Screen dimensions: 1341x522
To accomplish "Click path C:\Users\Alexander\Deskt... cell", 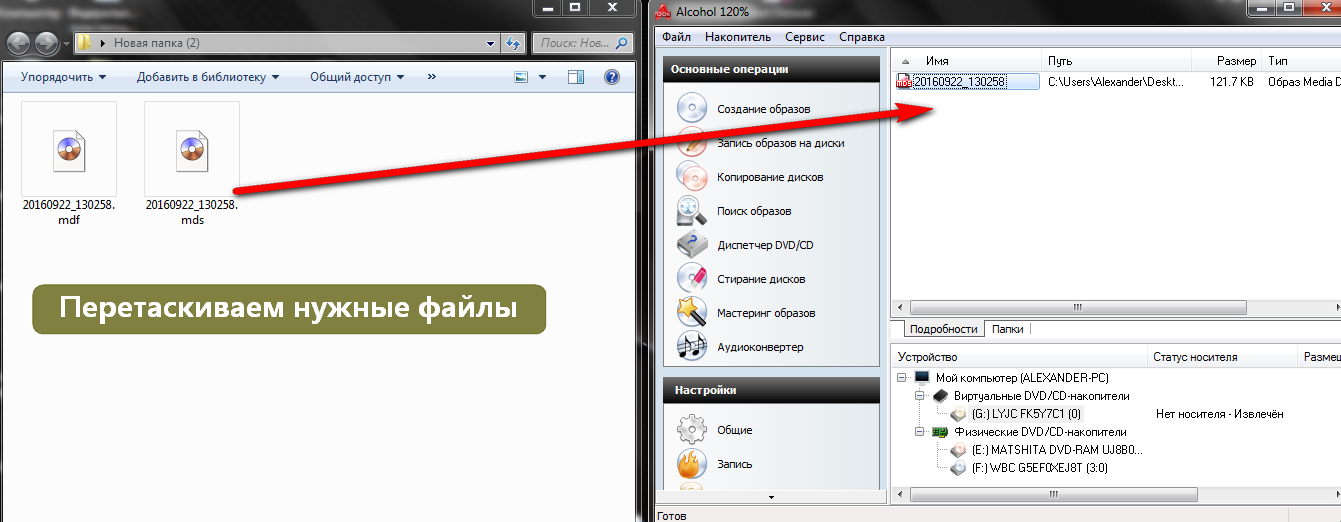I will [1115, 82].
